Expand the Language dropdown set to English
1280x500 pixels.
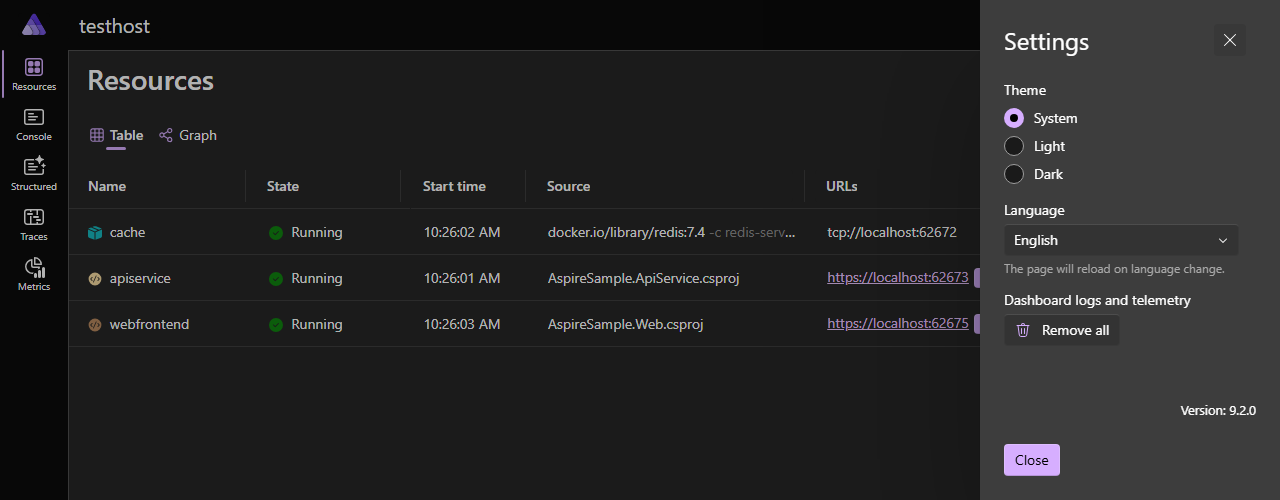(1121, 240)
